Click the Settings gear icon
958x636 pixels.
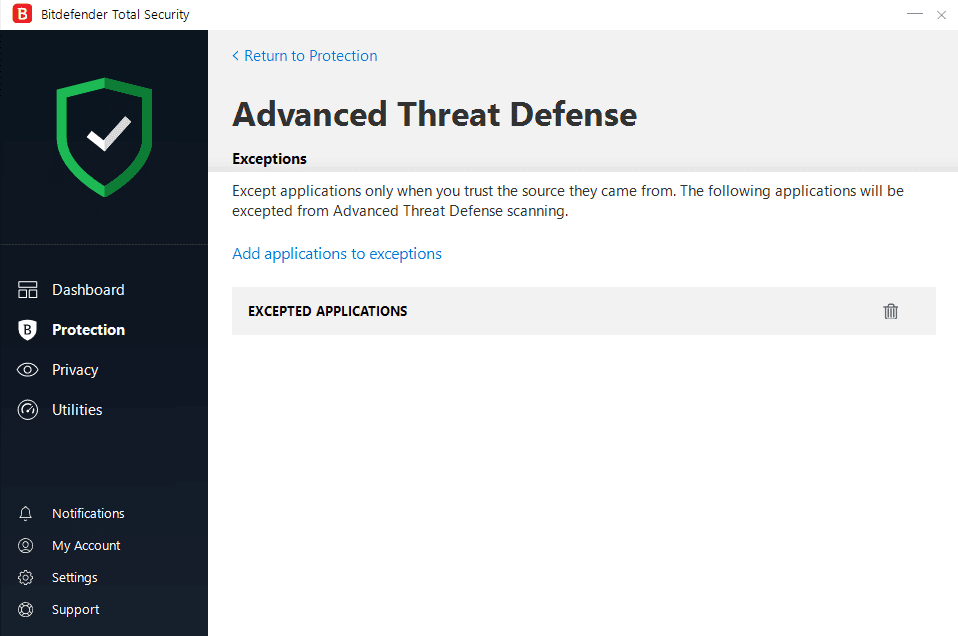pyautogui.click(x=26, y=578)
